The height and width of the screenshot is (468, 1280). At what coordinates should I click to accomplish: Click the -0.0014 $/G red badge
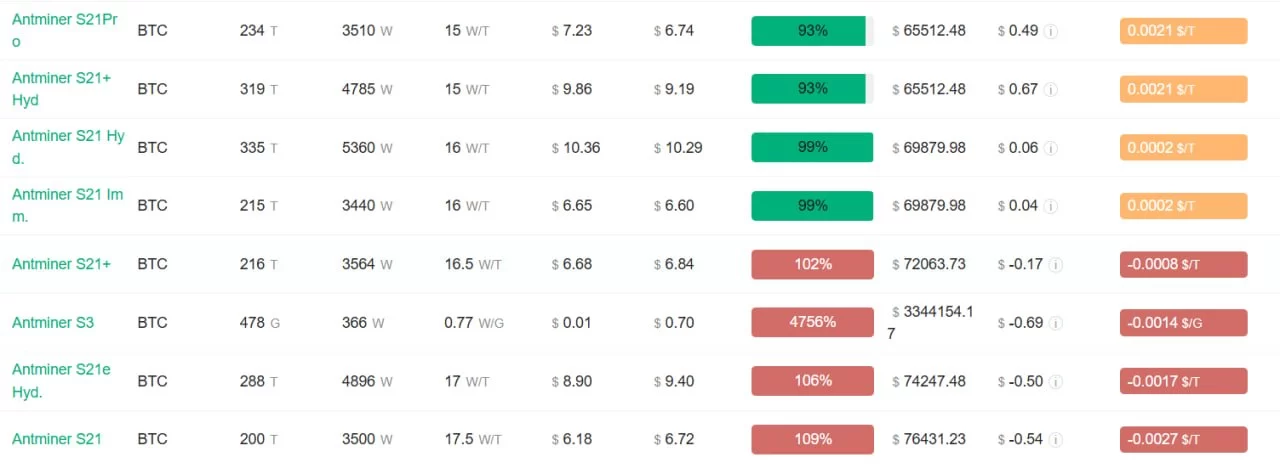[1183, 323]
